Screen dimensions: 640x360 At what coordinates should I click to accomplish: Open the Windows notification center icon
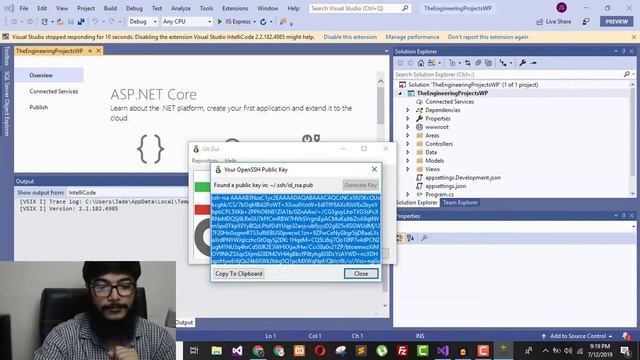[625, 351]
